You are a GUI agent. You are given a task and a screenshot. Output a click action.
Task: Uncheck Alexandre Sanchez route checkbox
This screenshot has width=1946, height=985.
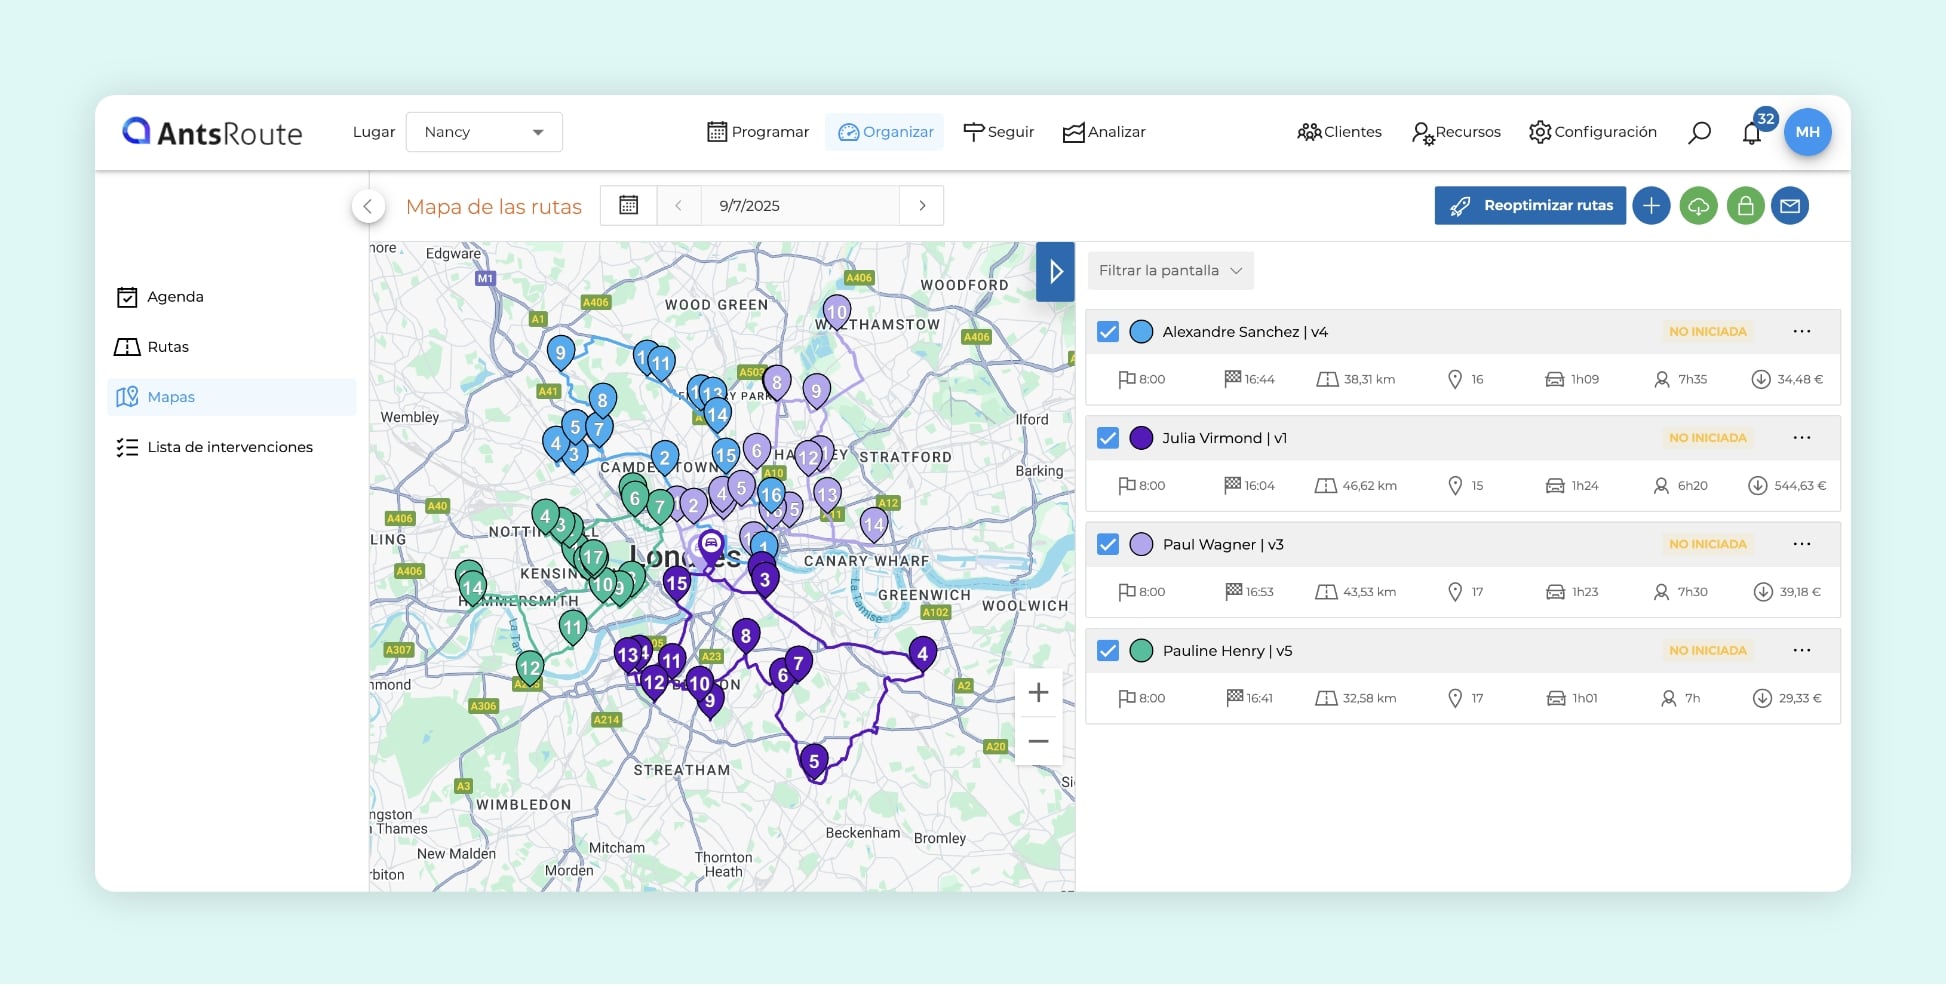1108,332
